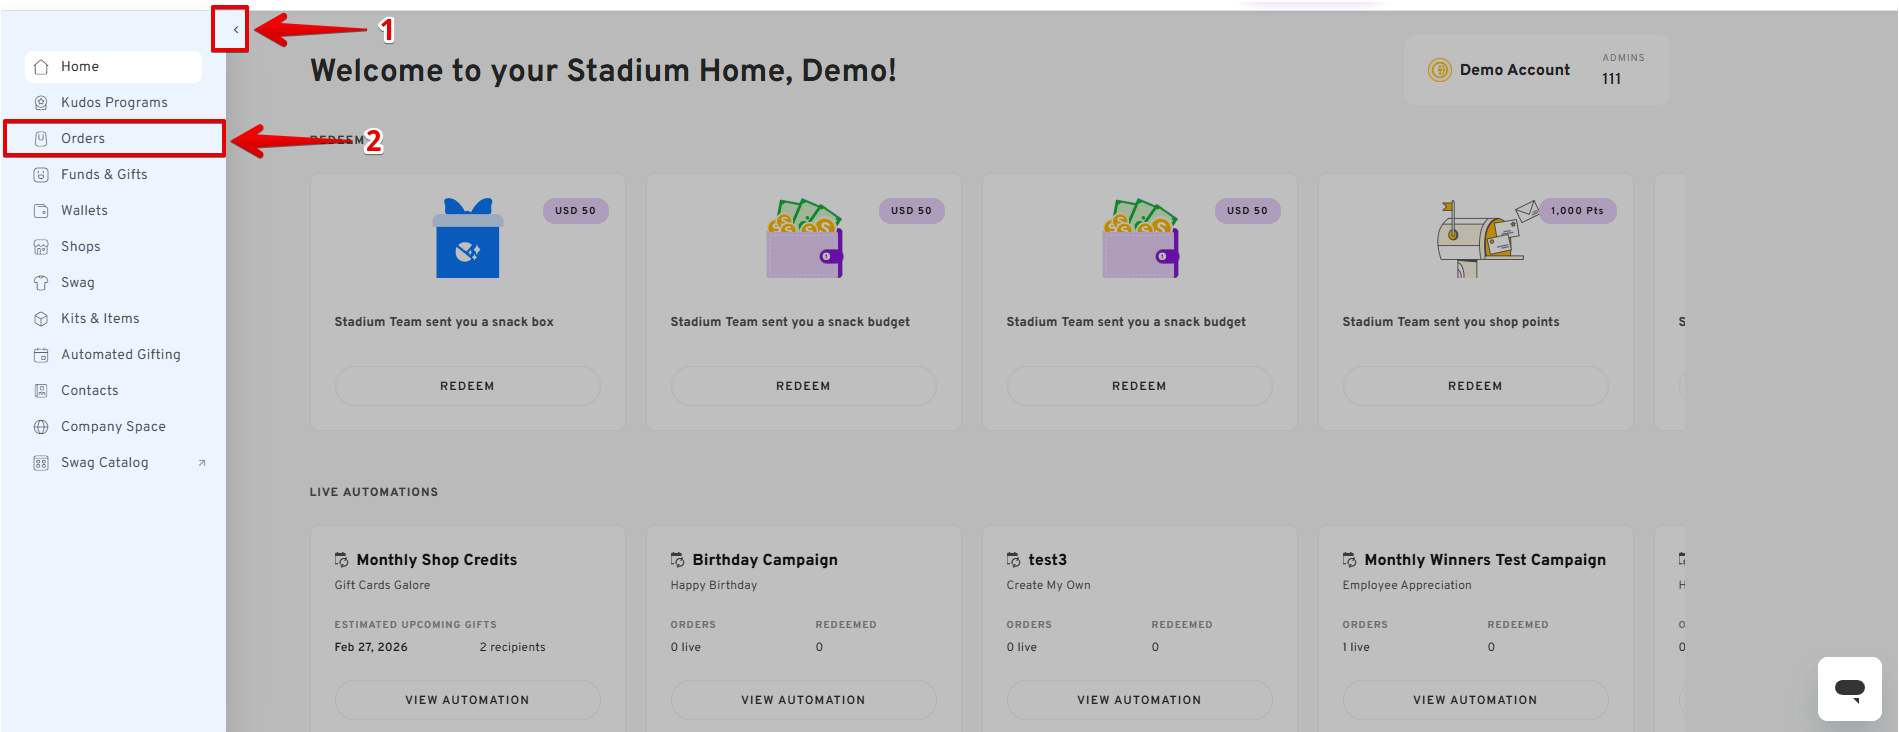Open the Swag Catalog external link arrow
Screen dimensions: 1899x732
pyautogui.click(x=202, y=463)
